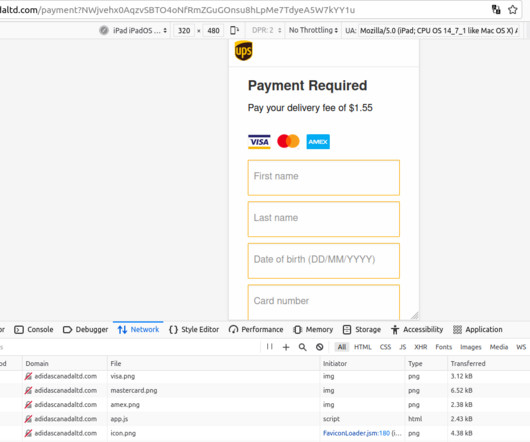The width and height of the screenshot is (530, 442).
Task: Switch to the Debugger tab
Action: tap(86, 329)
